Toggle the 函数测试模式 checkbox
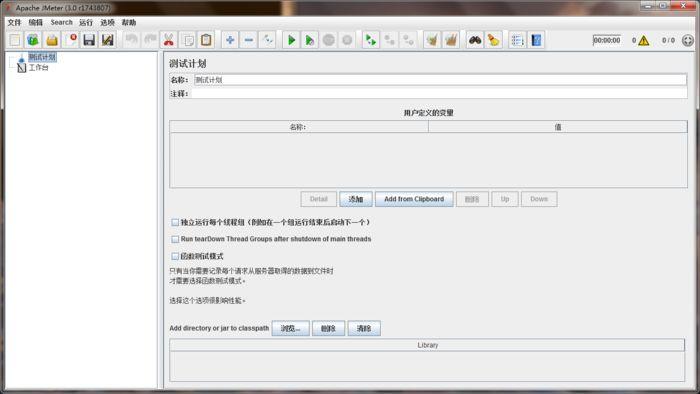Image resolution: width=700 pixels, height=394 pixels. 175,256
